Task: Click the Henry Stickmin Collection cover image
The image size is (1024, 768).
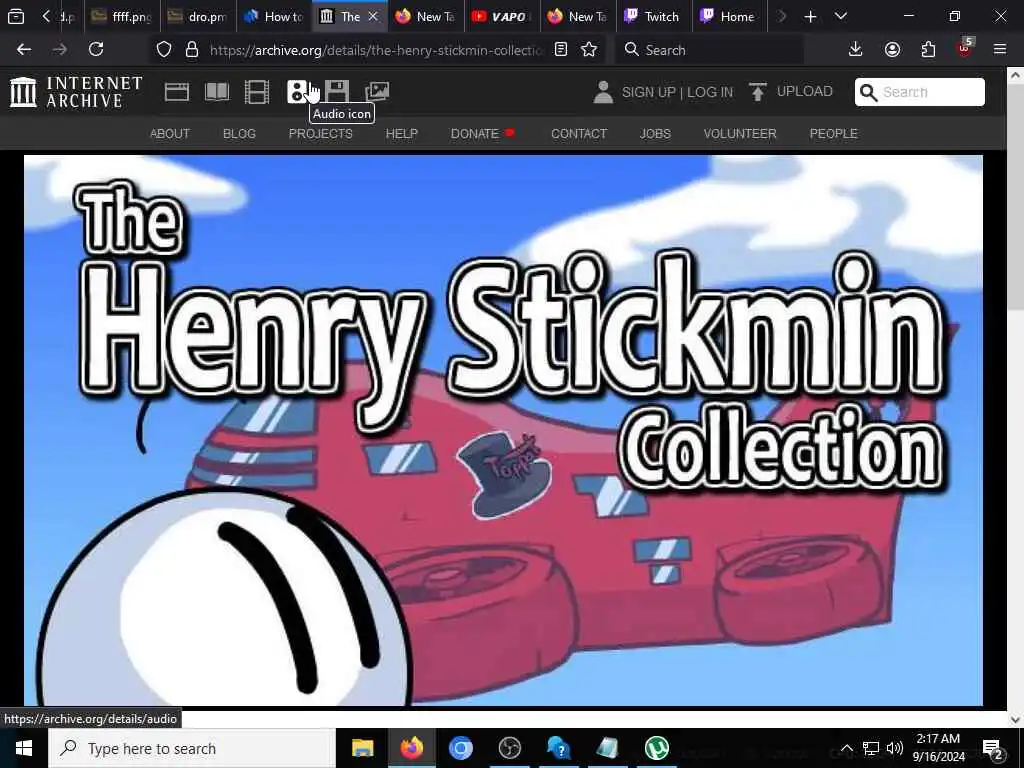Action: 503,430
